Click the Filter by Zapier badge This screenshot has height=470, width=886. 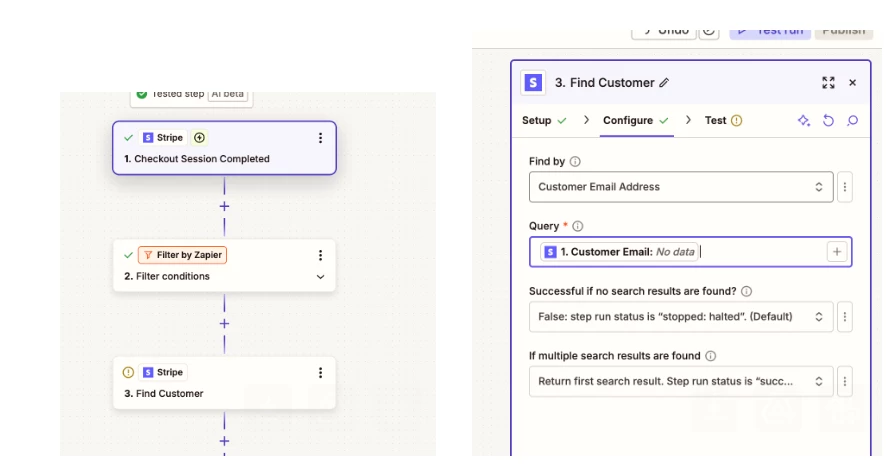click(x=183, y=255)
